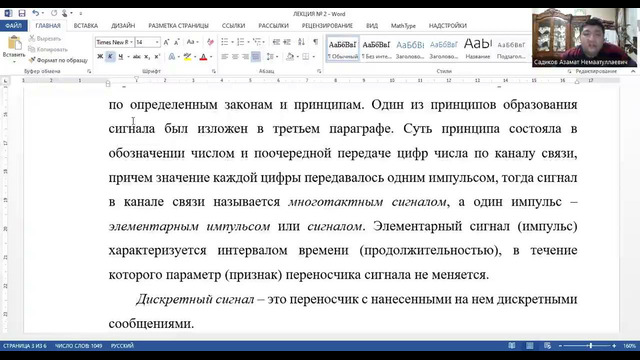Image resolution: width=640 pixels, height=360 pixels.
Task: Apply yellow text highlight color
Action: tap(187, 57)
